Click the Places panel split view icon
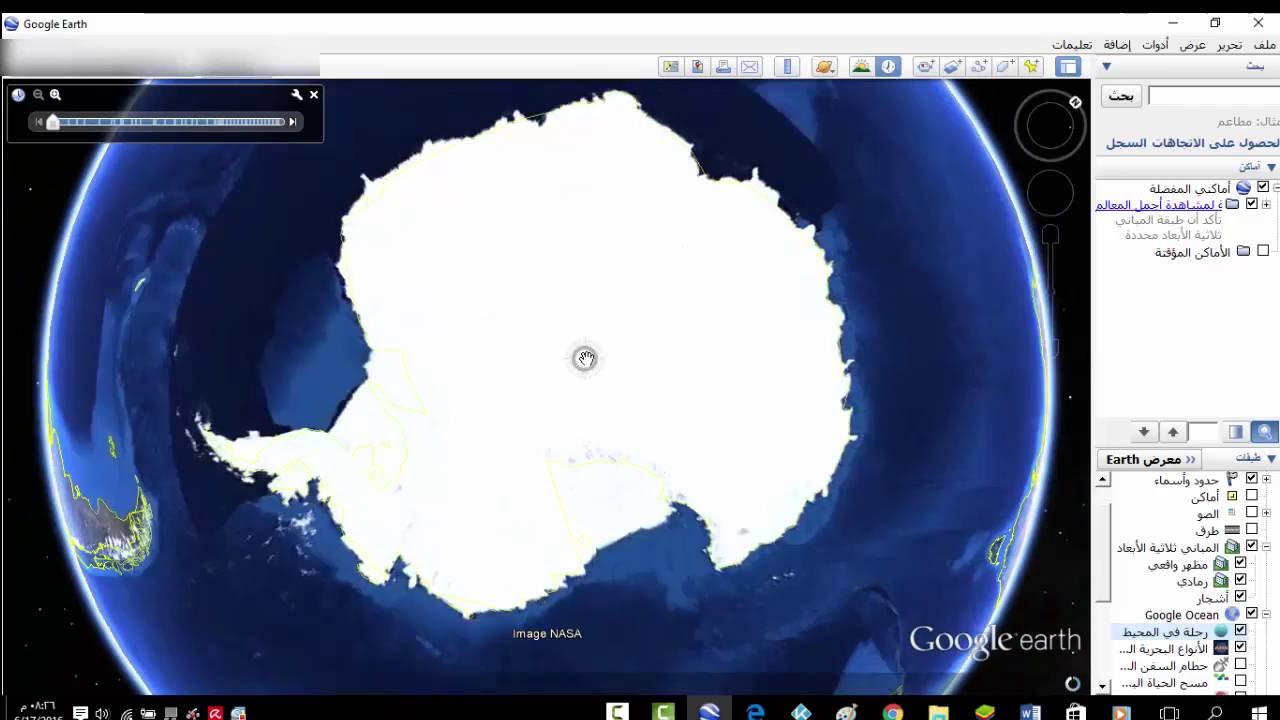 (1236, 432)
